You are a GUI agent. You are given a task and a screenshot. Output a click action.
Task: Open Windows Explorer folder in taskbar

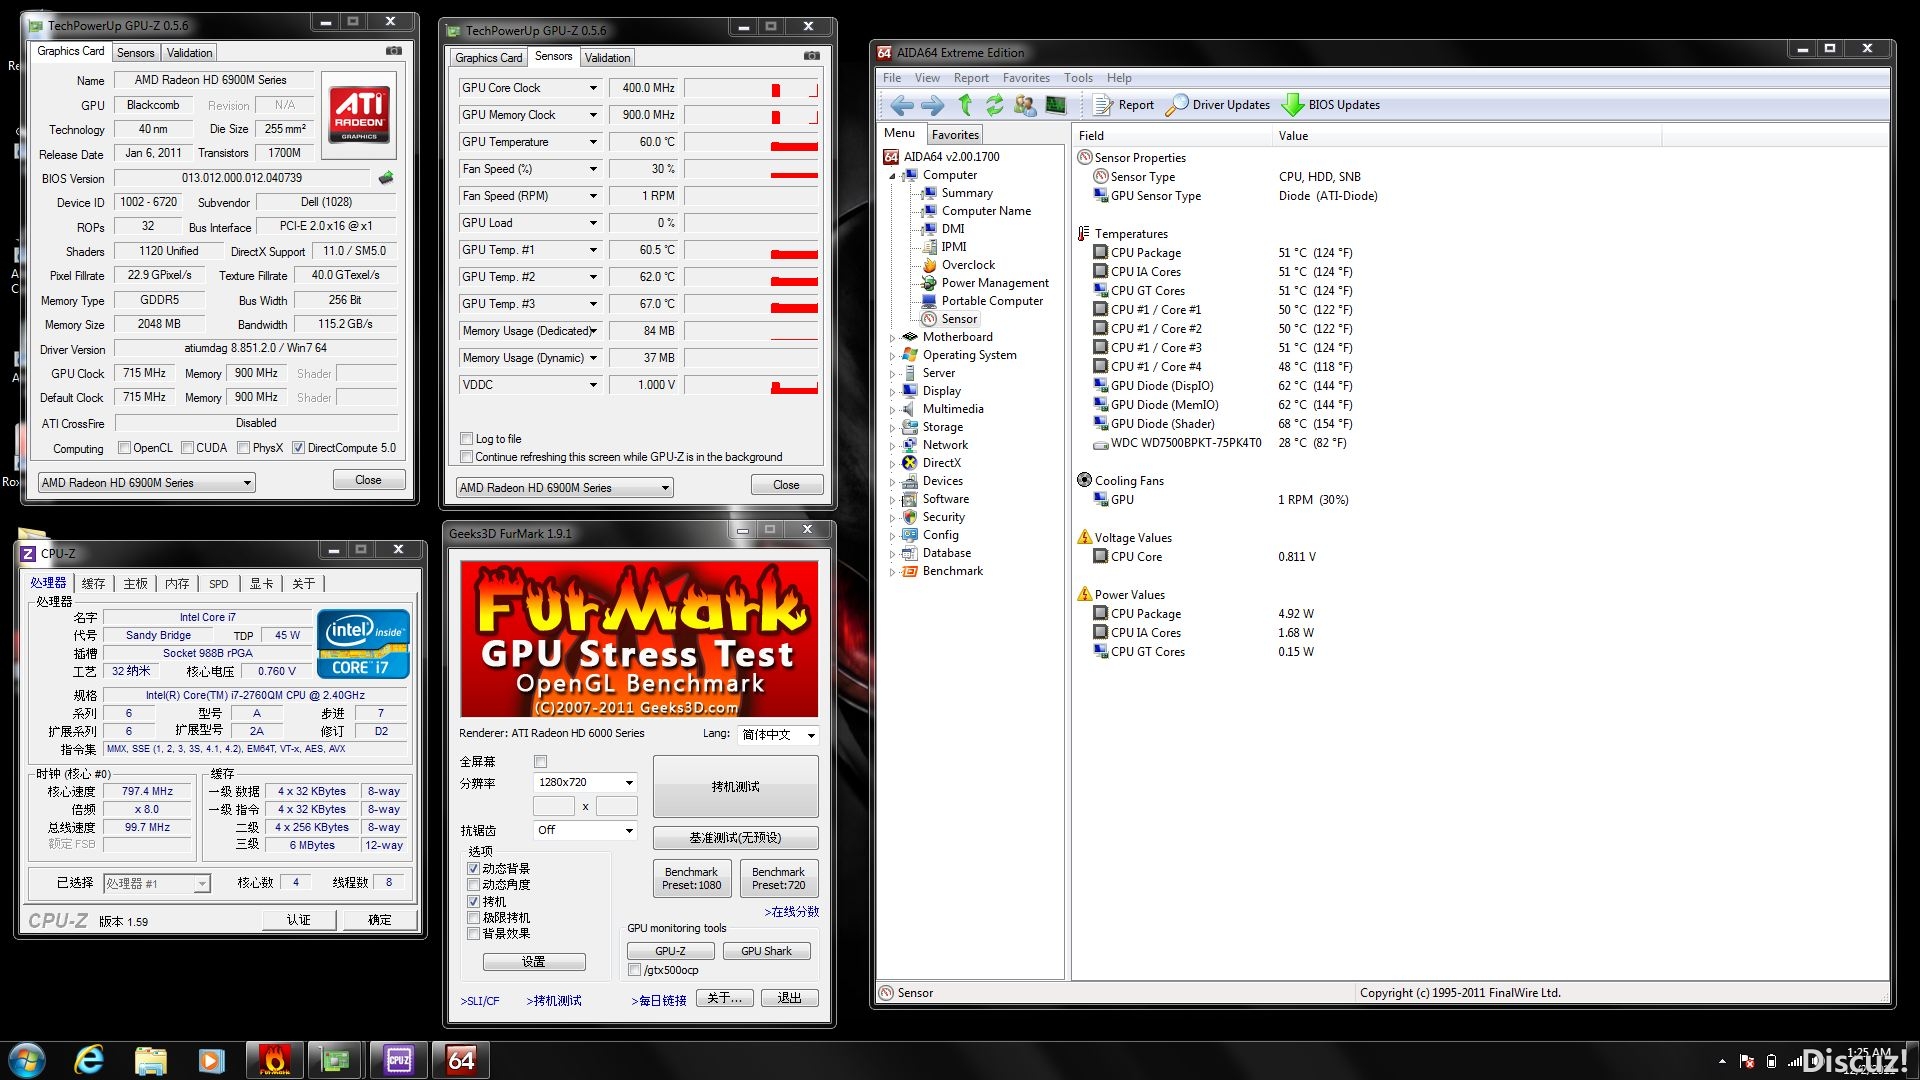coord(150,1060)
